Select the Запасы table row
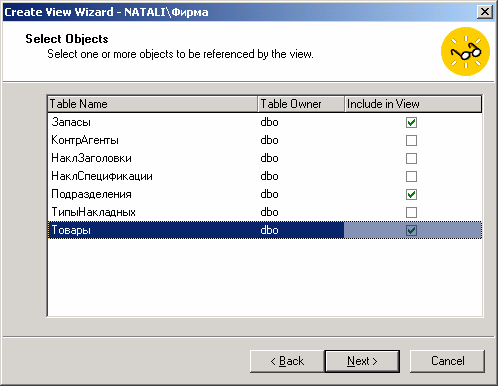The height and width of the screenshot is (386, 498). [x=265, y=122]
